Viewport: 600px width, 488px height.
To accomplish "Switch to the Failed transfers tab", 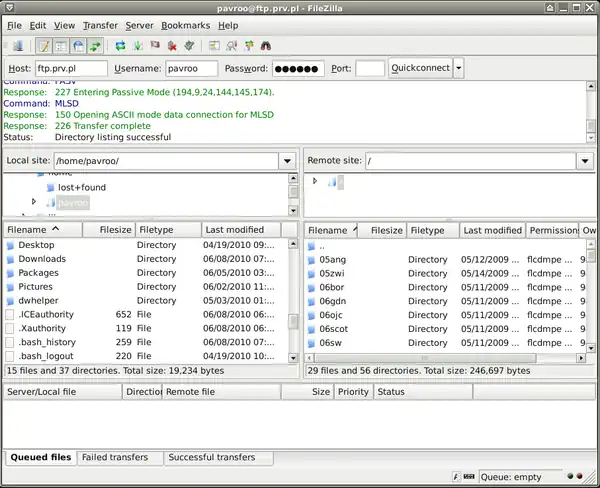I will (x=119, y=458).
